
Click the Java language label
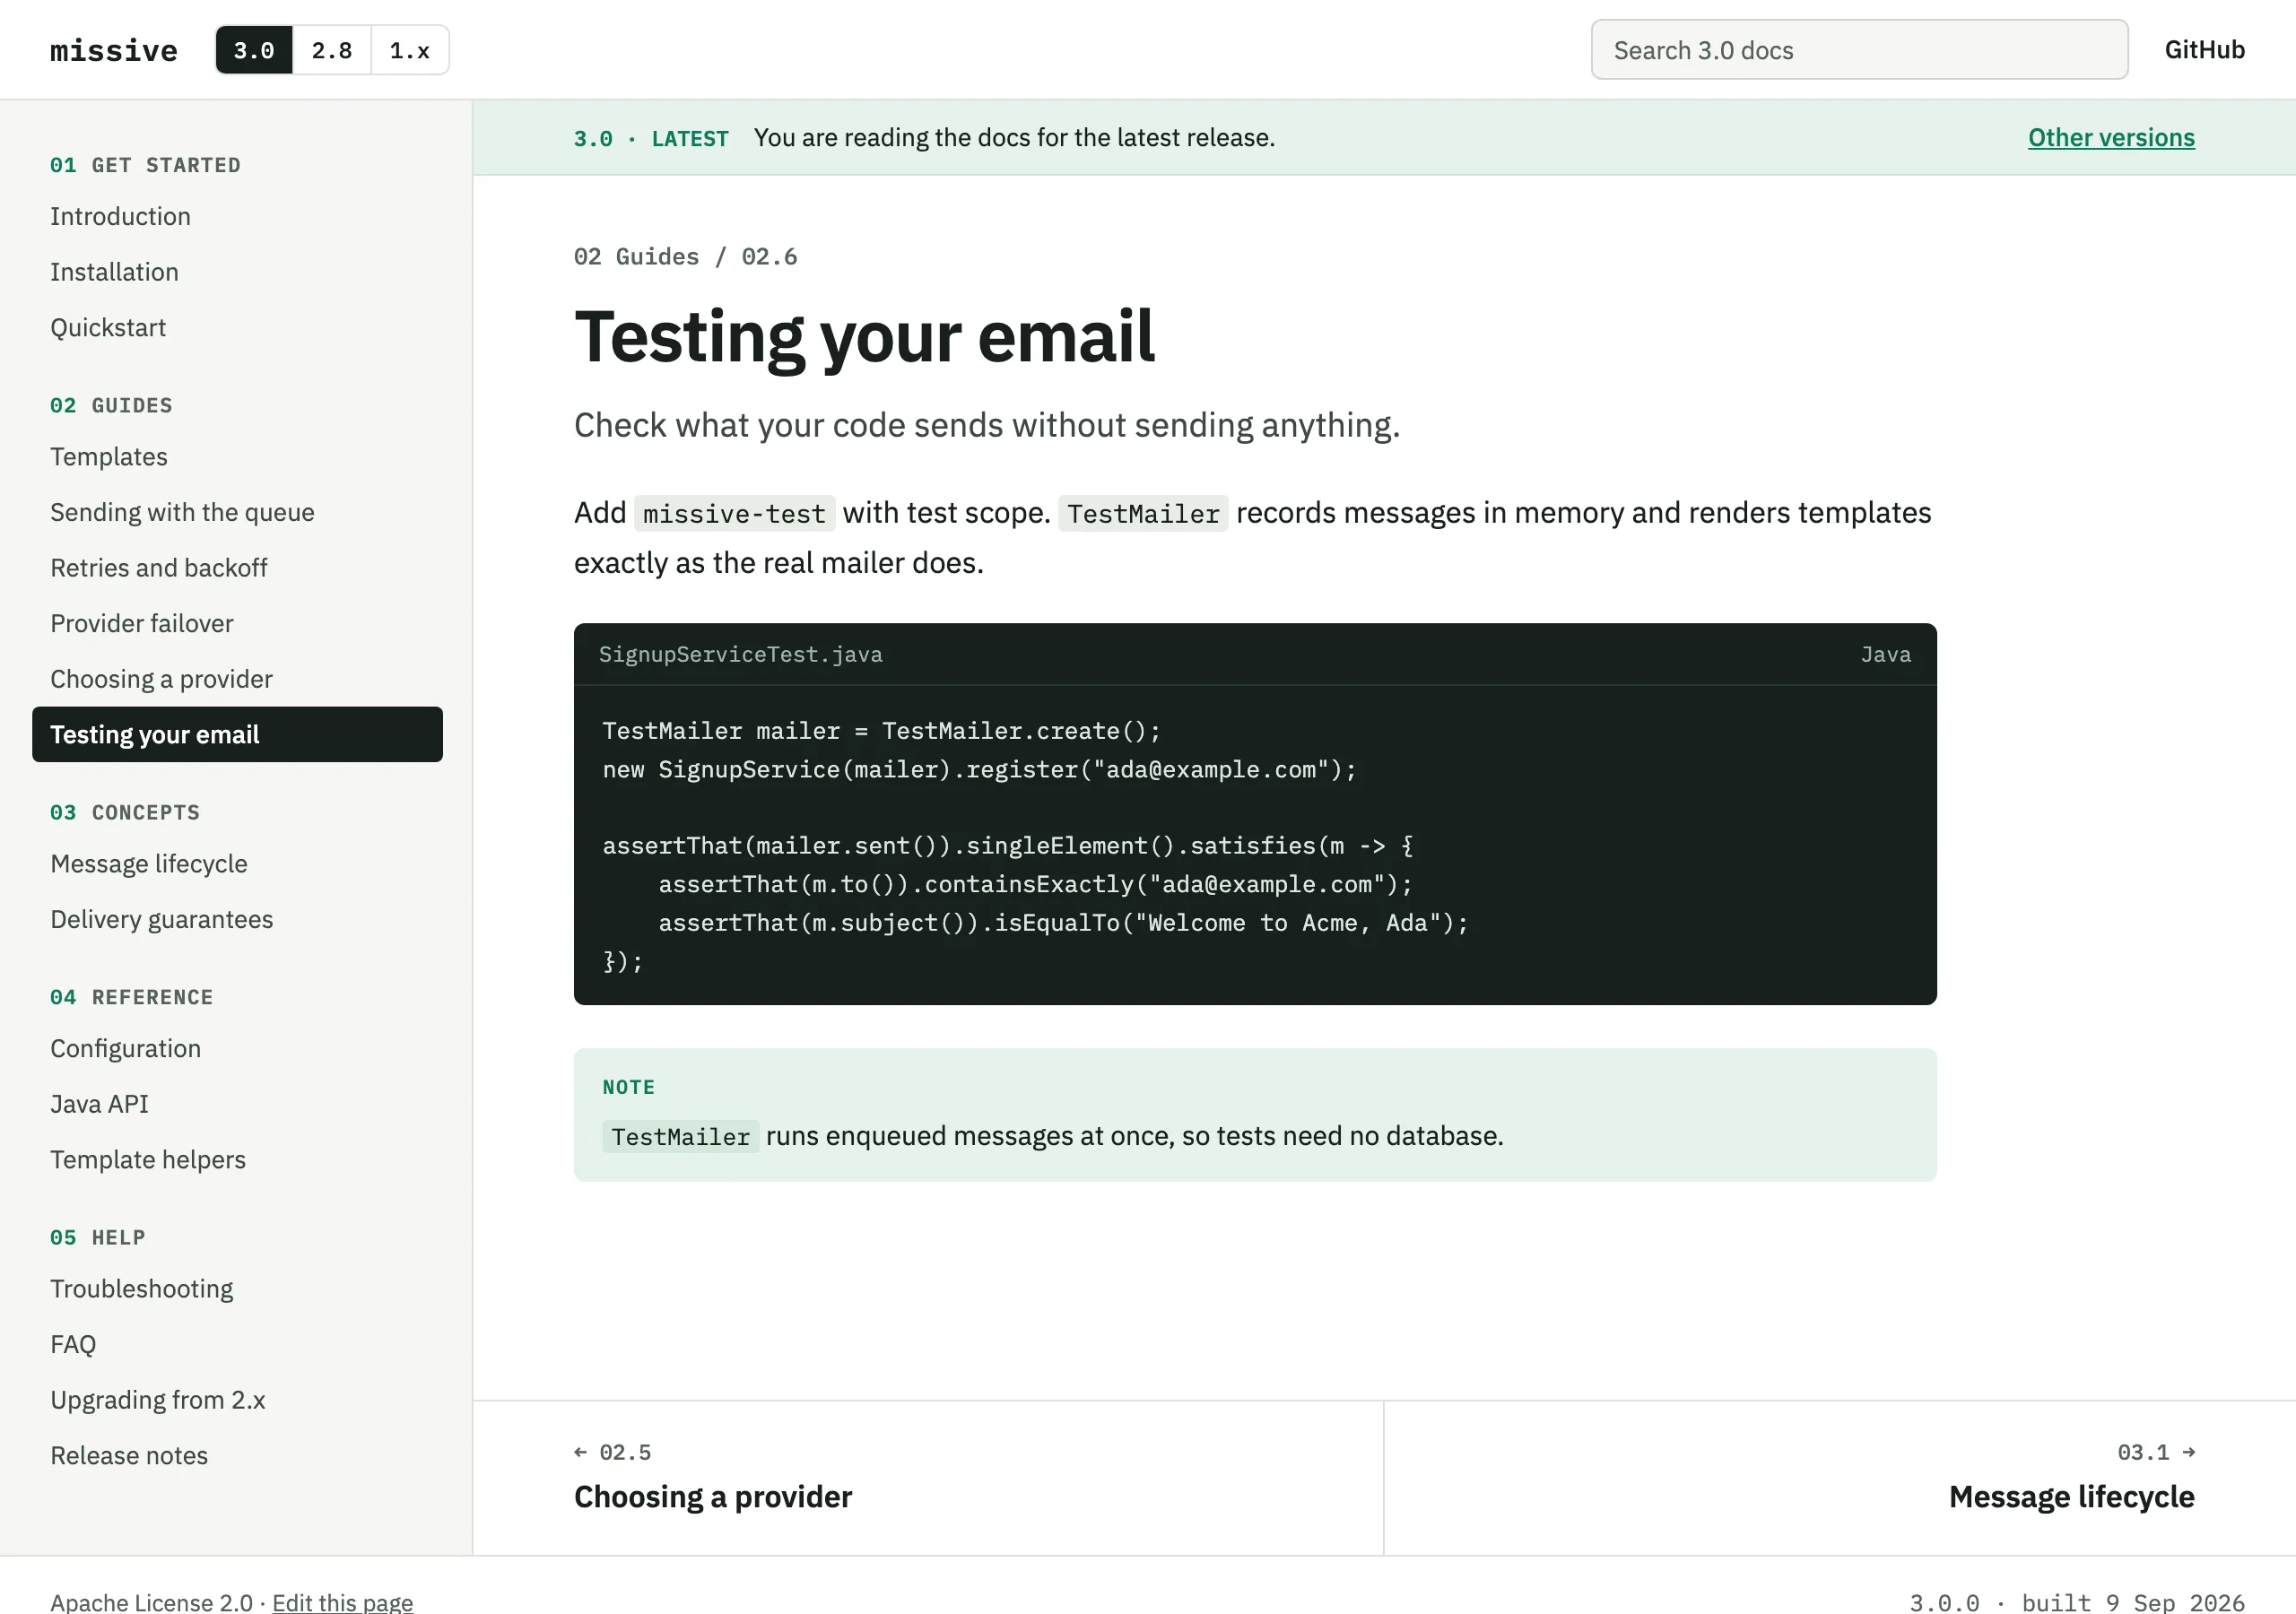[1885, 655]
